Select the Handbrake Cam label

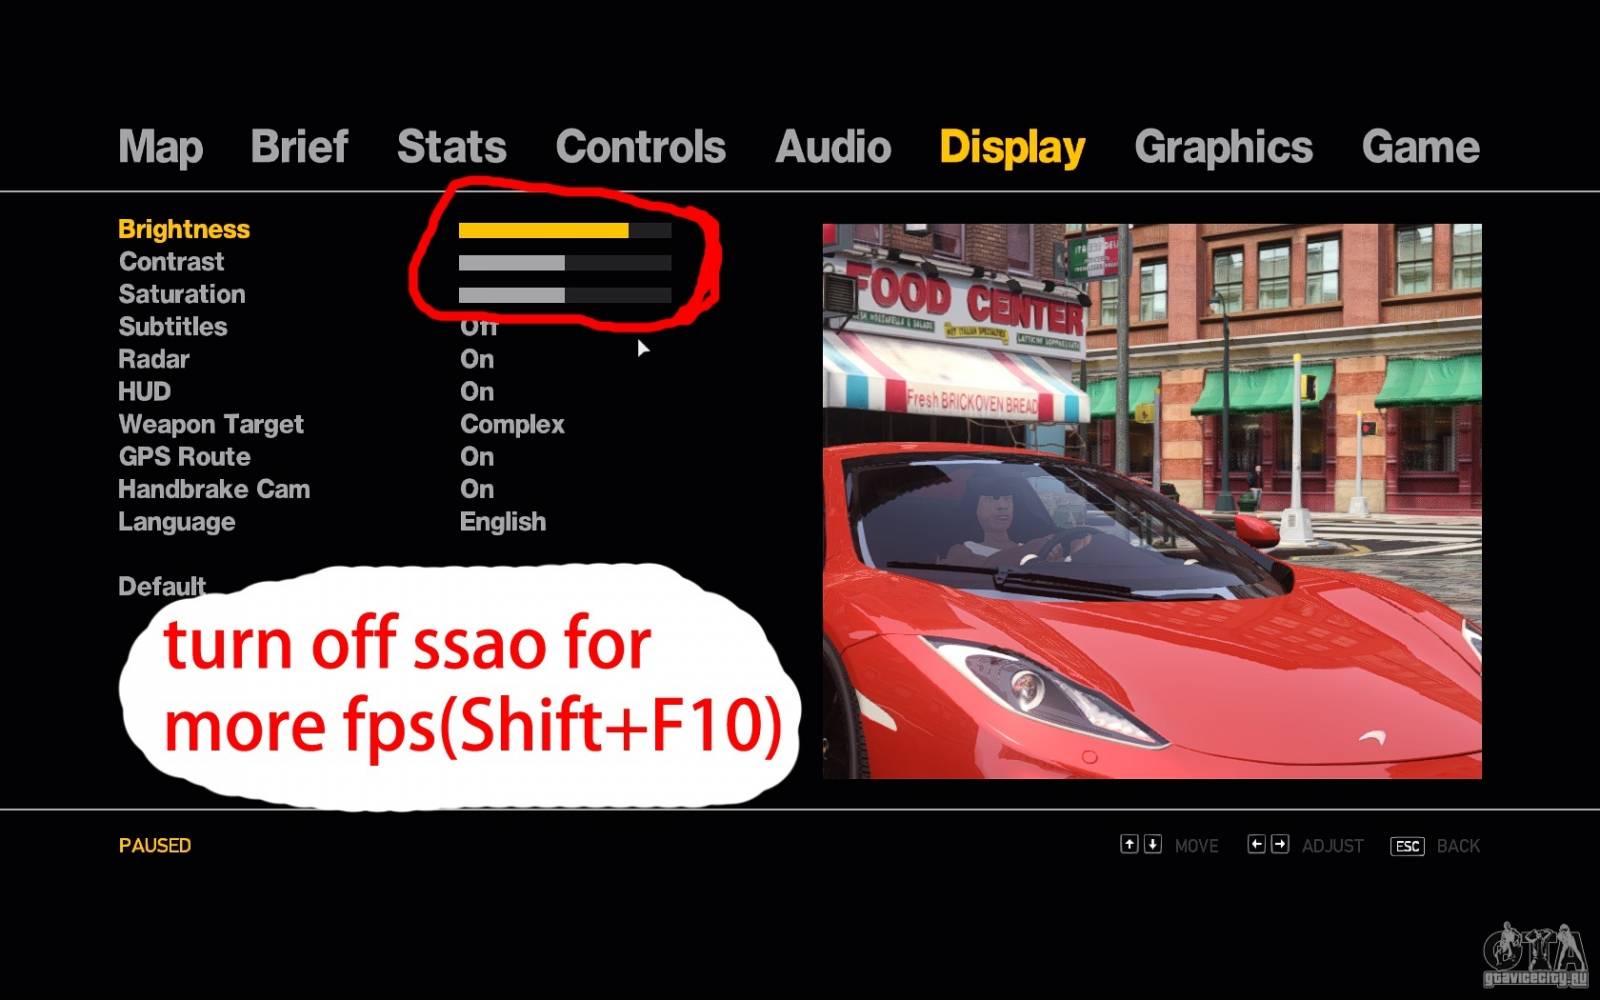[214, 489]
